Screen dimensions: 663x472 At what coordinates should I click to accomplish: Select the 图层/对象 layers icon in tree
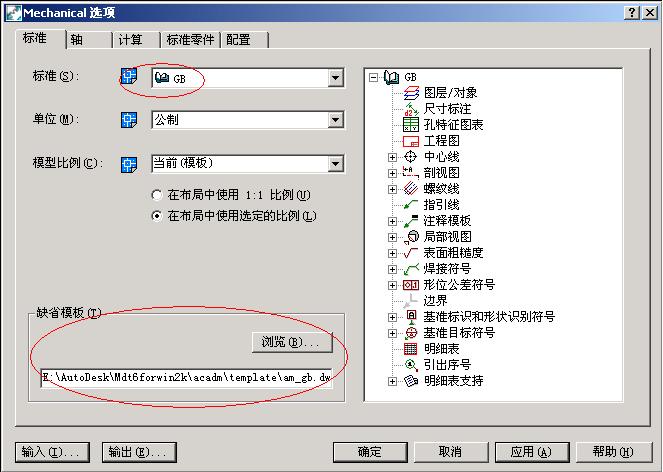pos(411,93)
